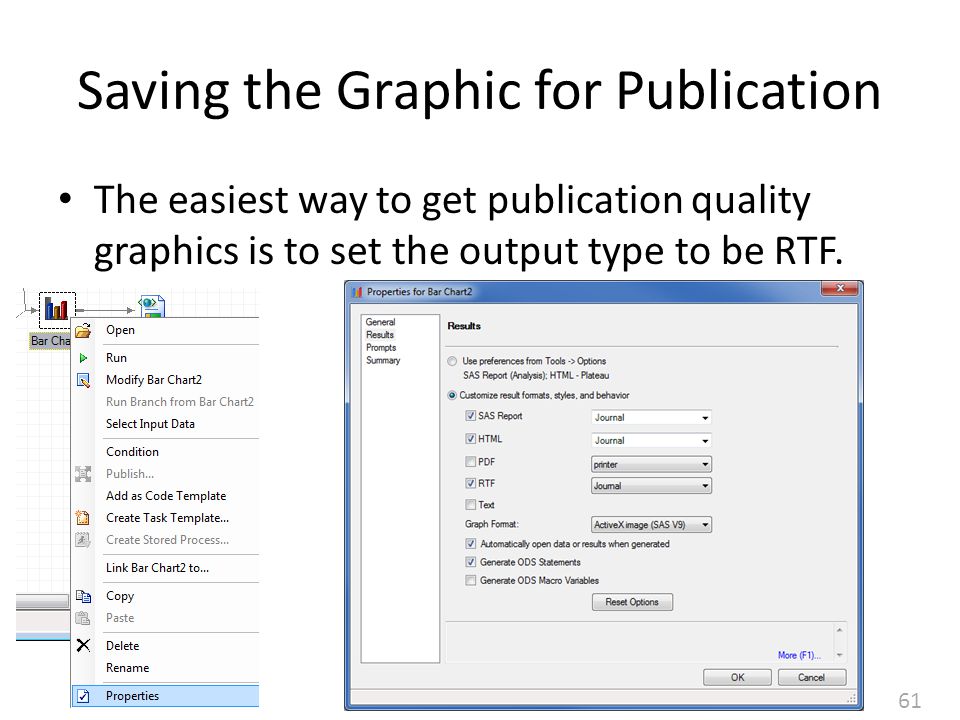The width and height of the screenshot is (960, 720).
Task: Toggle Generate ODS Statements checkbox
Action: tap(470, 562)
